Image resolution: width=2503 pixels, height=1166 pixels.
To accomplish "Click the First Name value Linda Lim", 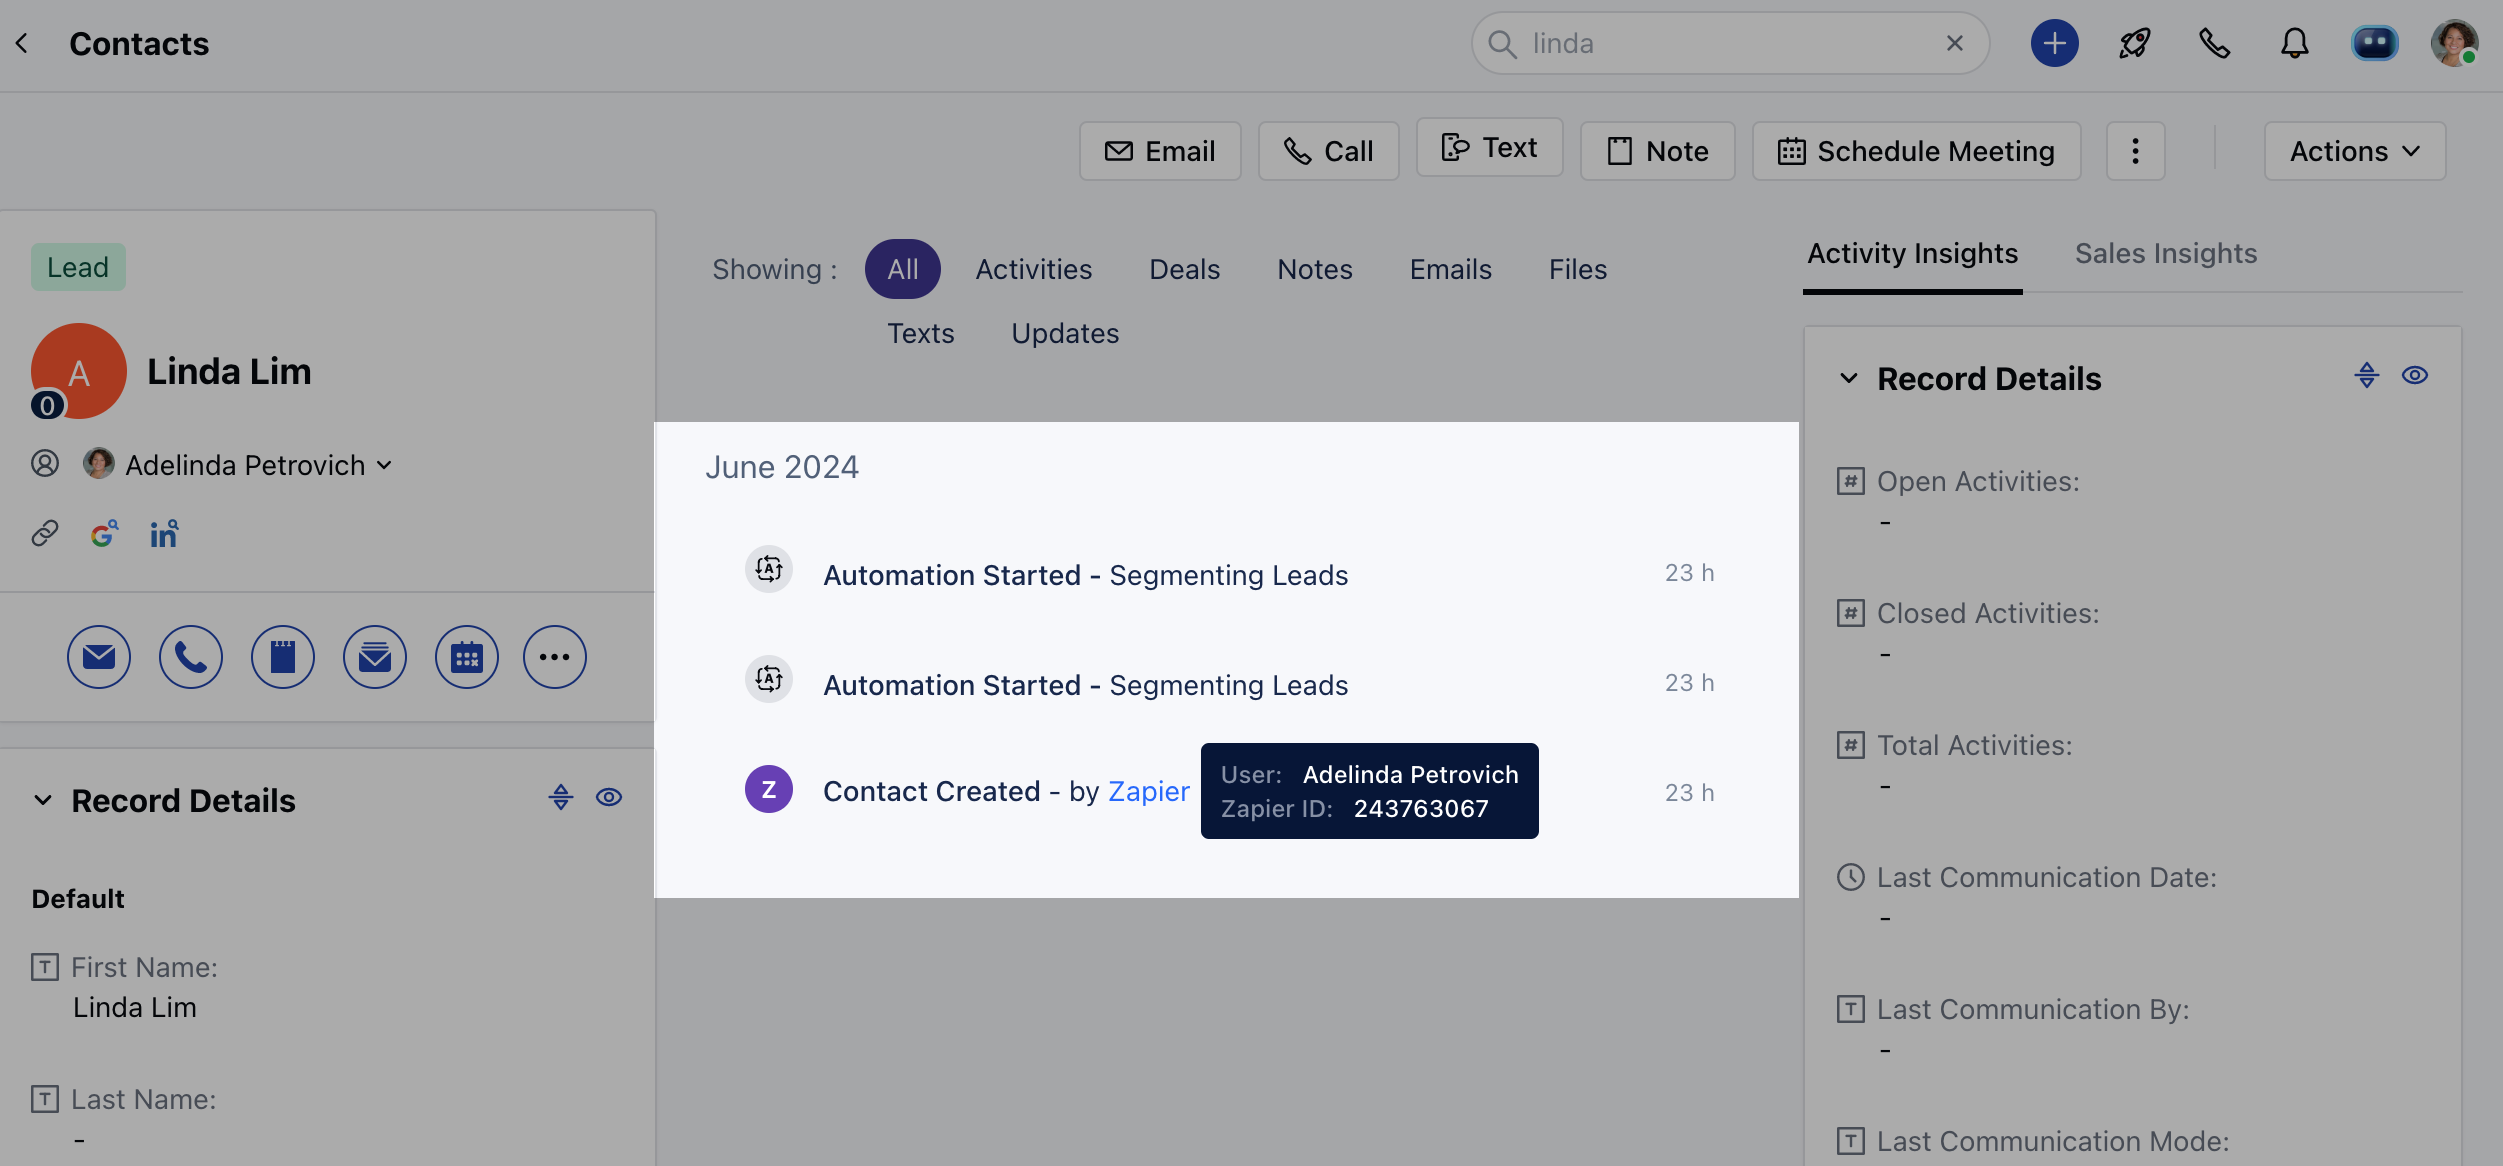I will (135, 1007).
